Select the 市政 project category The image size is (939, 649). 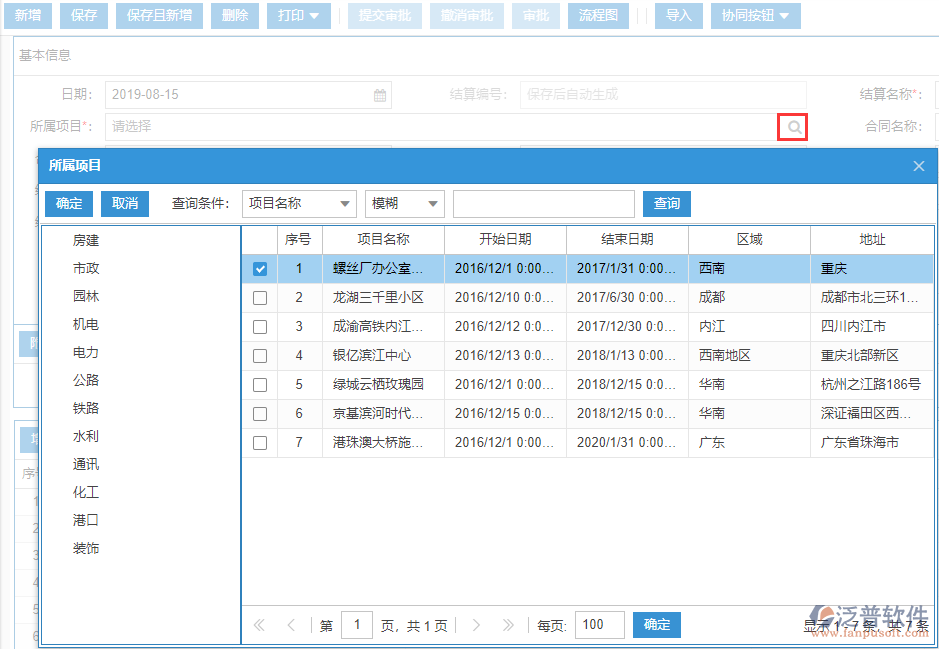click(88, 267)
